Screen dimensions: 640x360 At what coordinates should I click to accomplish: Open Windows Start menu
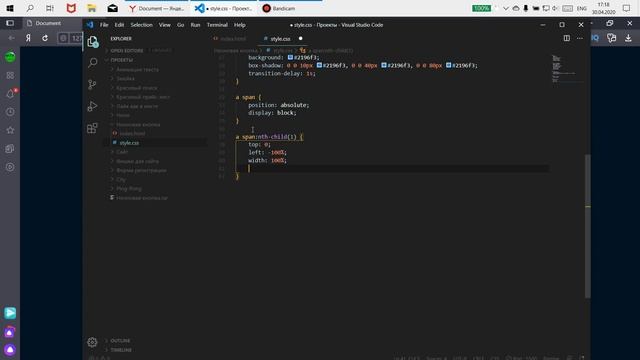[x=10, y=8]
